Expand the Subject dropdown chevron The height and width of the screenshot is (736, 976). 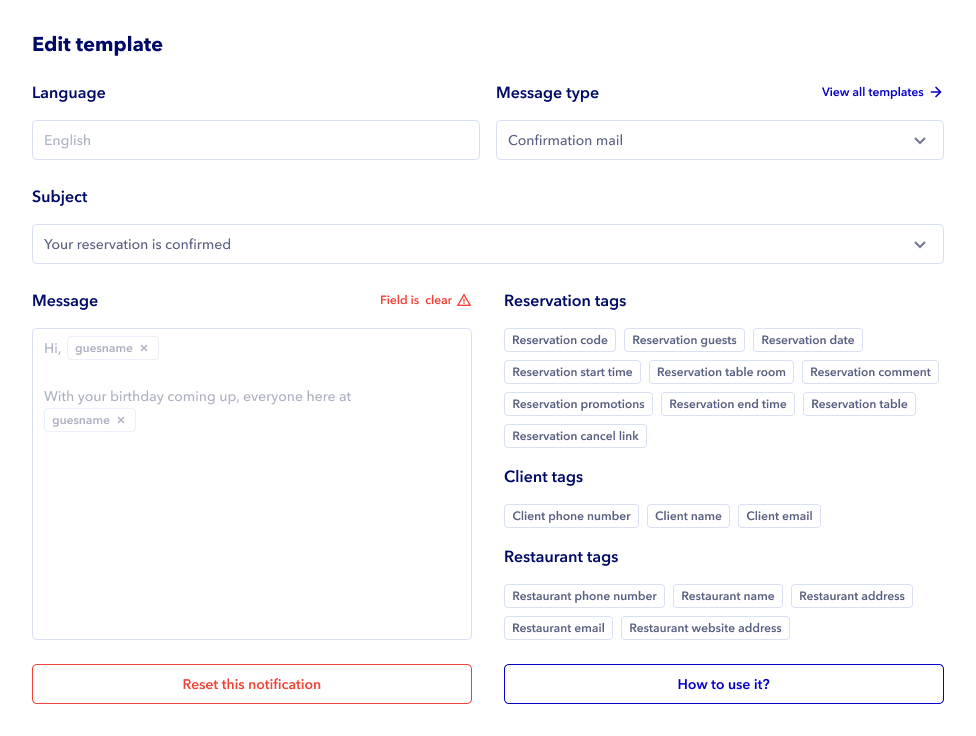pos(920,244)
